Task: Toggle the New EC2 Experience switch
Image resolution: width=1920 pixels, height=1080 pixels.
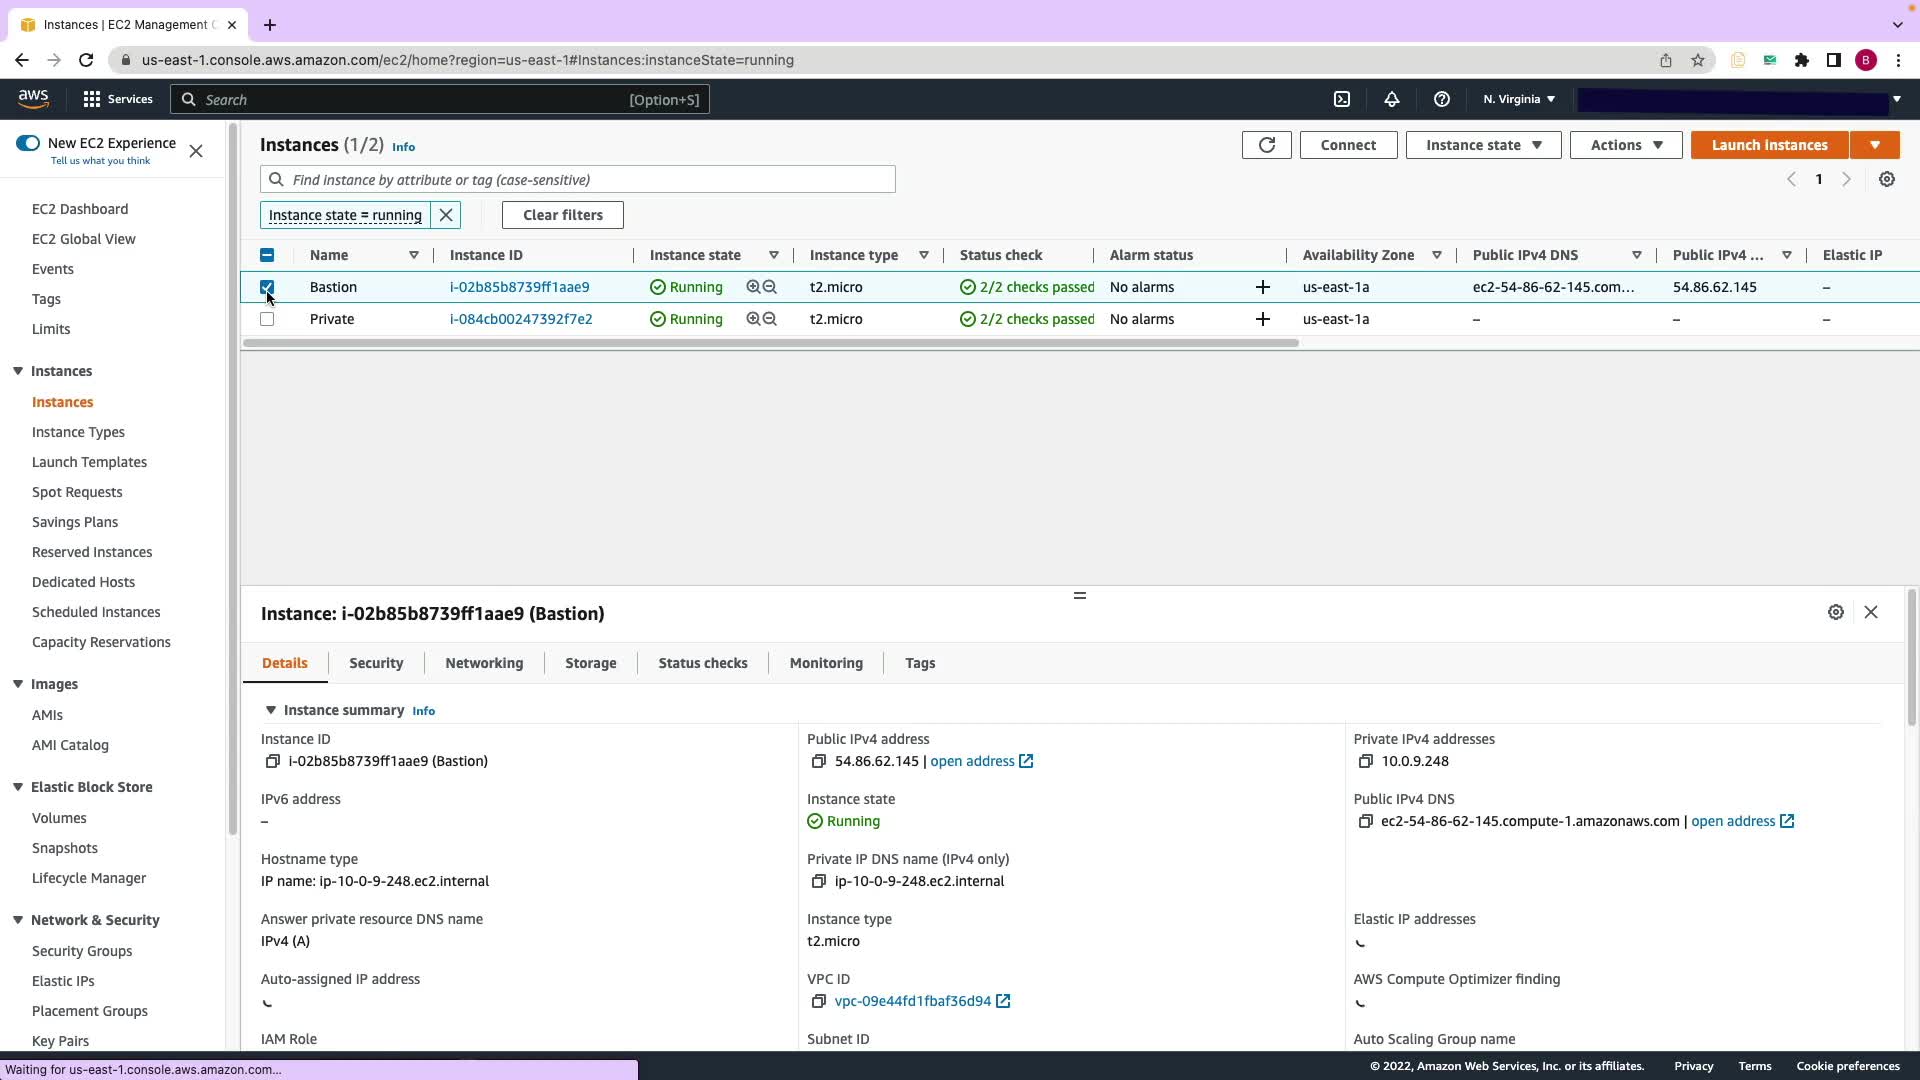Action: (x=28, y=143)
